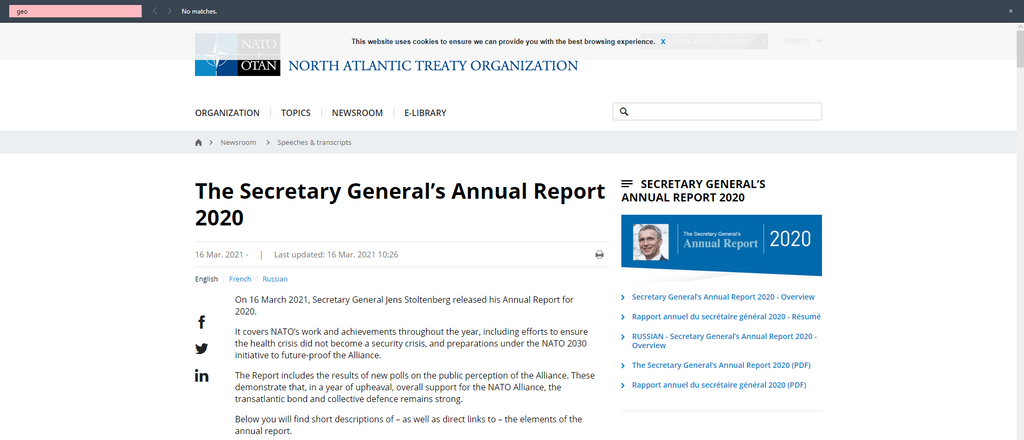1024x440 pixels.
Task: Switch article language to Russian
Action: tap(275, 279)
